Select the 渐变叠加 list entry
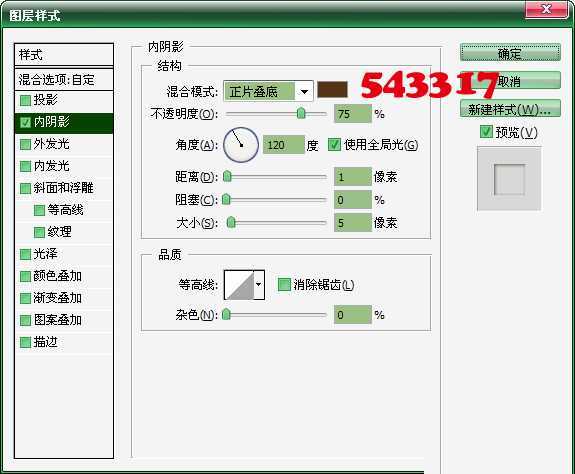The width and height of the screenshot is (575, 474). pyautogui.click(x=64, y=298)
